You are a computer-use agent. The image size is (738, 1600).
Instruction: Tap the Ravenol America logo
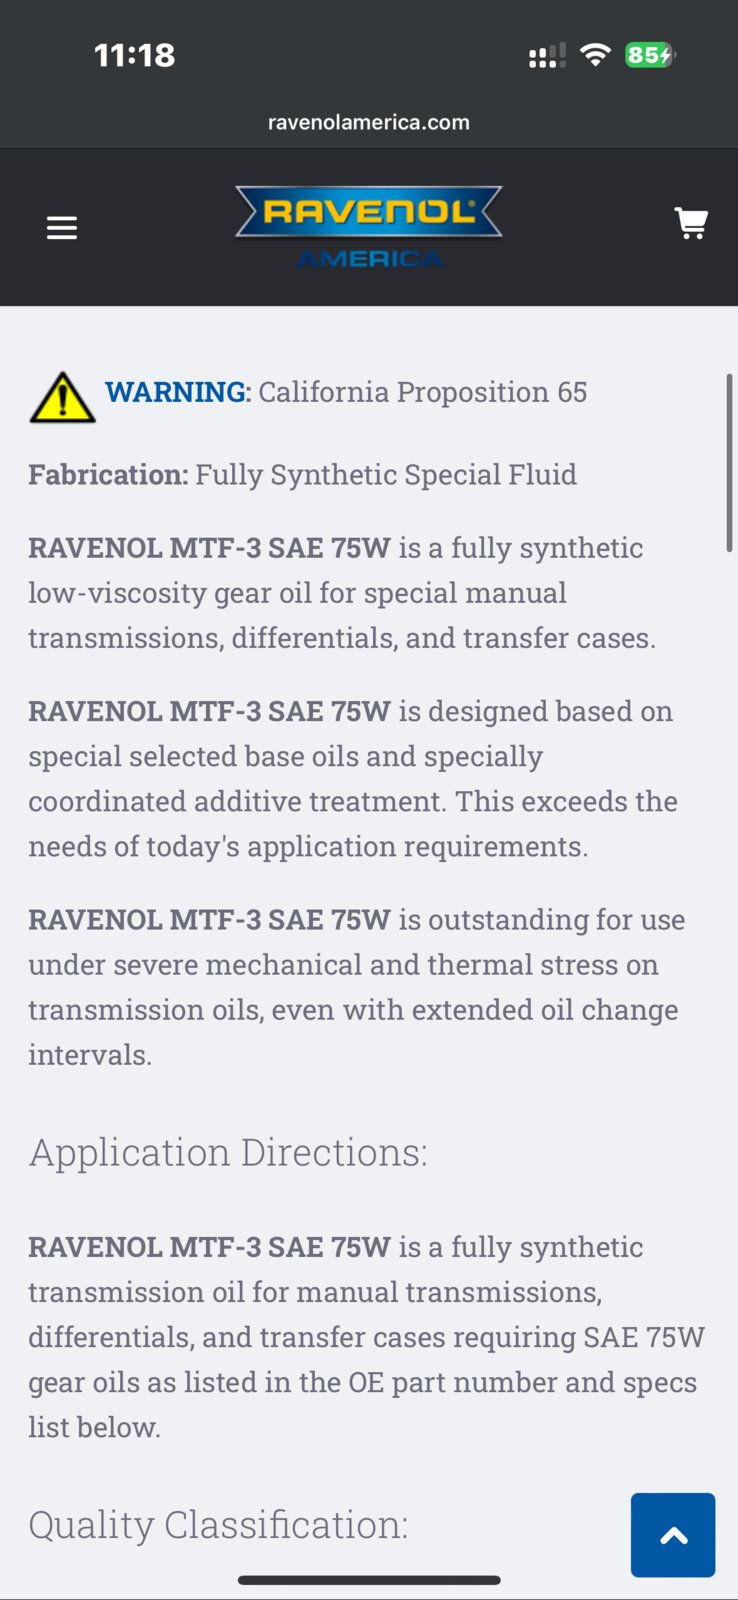369,227
